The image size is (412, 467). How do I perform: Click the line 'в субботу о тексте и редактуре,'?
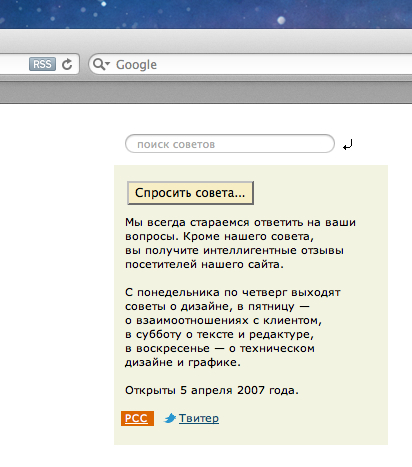coord(219,334)
